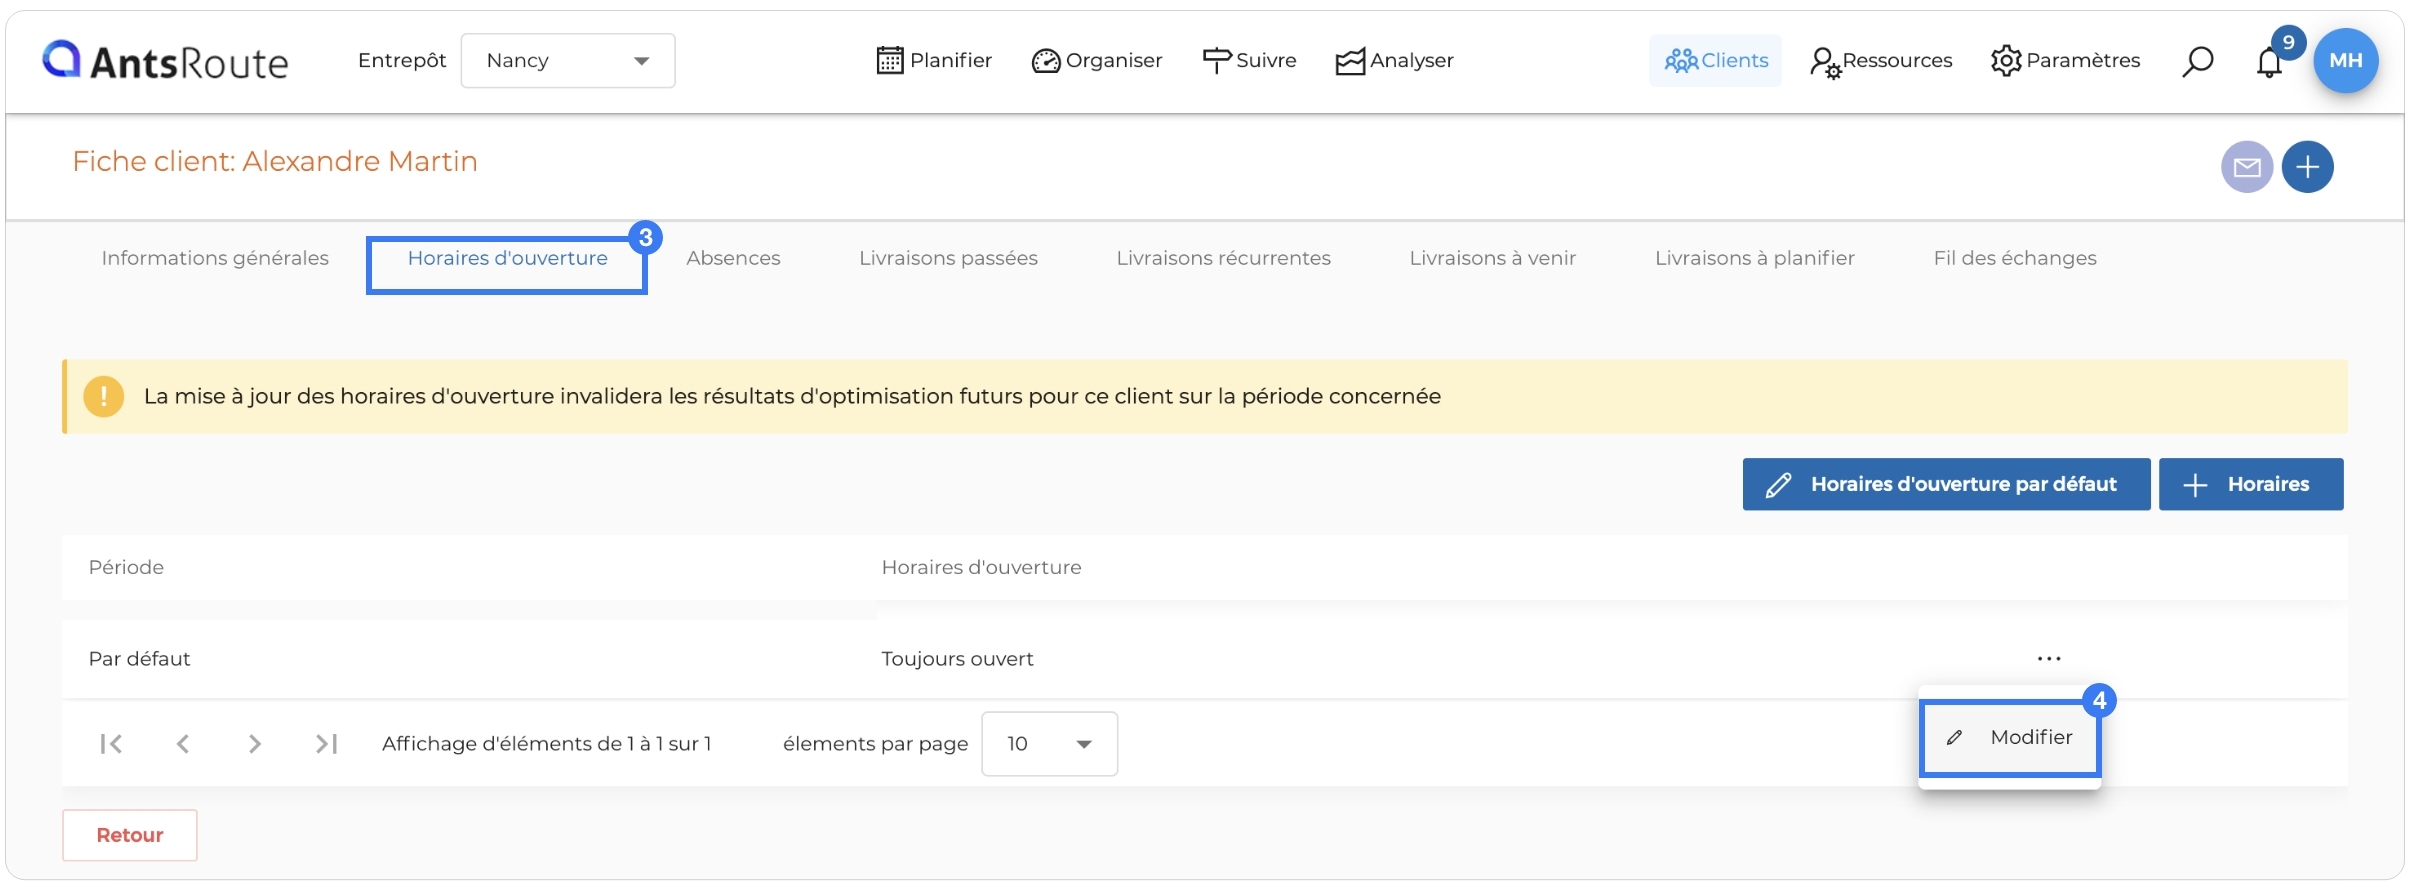The width and height of the screenshot is (2410, 887).
Task: Open the Livraisons passées tab
Action: pyautogui.click(x=948, y=258)
